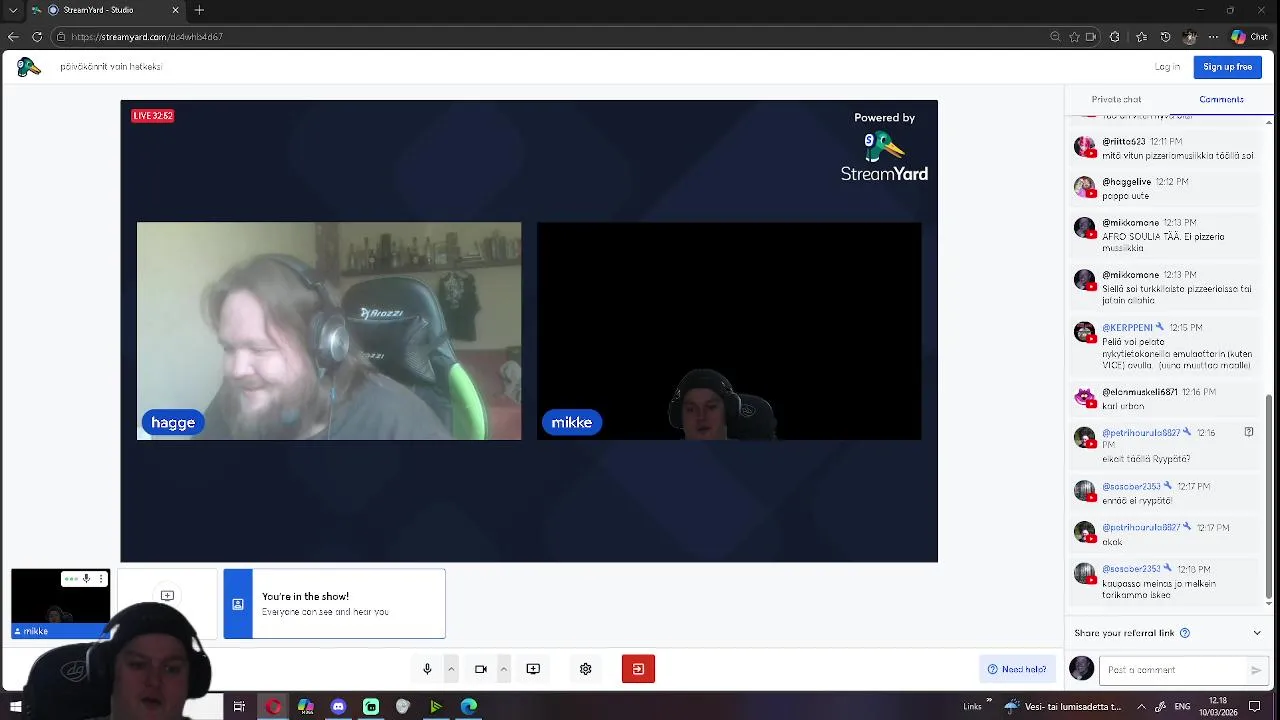Click the camera-in-use icon in address bar
This screenshot has height=720, width=1280.
click(x=1091, y=37)
